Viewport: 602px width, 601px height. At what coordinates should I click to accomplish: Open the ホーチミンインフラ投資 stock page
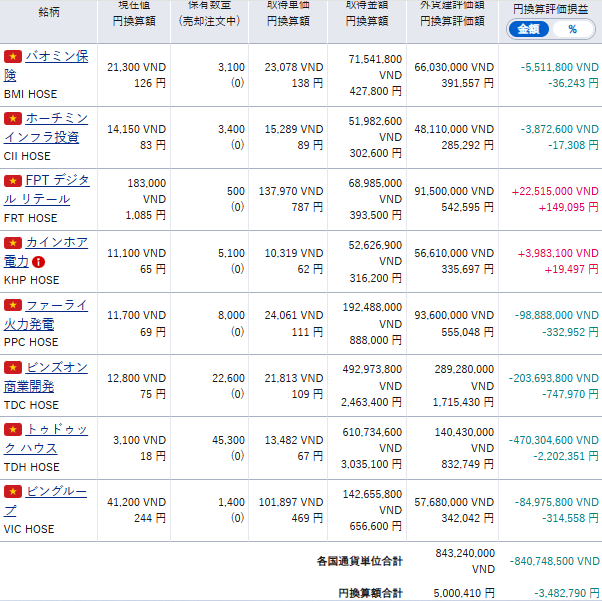pyautogui.click(x=55, y=119)
